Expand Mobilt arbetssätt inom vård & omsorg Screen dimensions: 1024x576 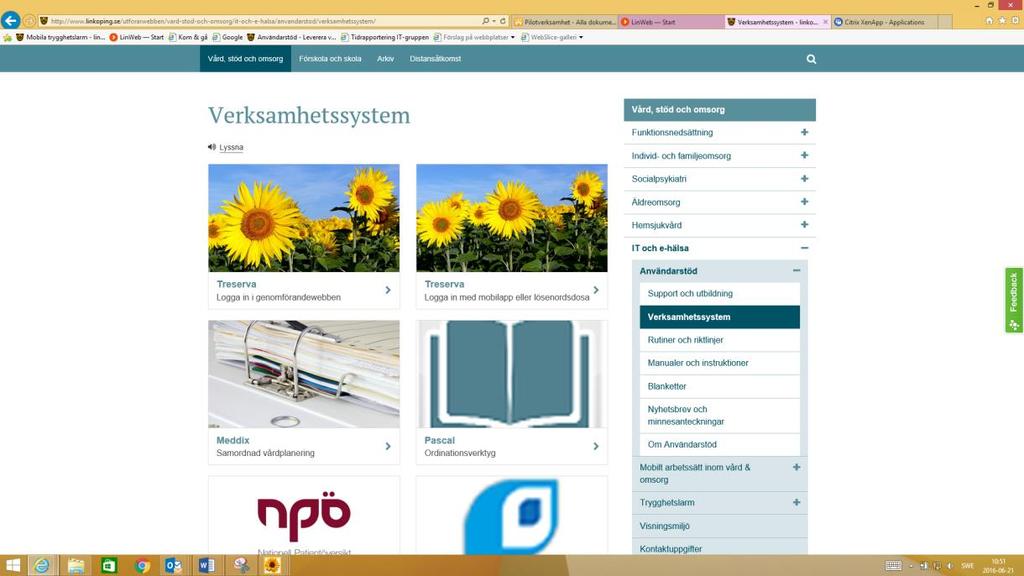point(796,467)
